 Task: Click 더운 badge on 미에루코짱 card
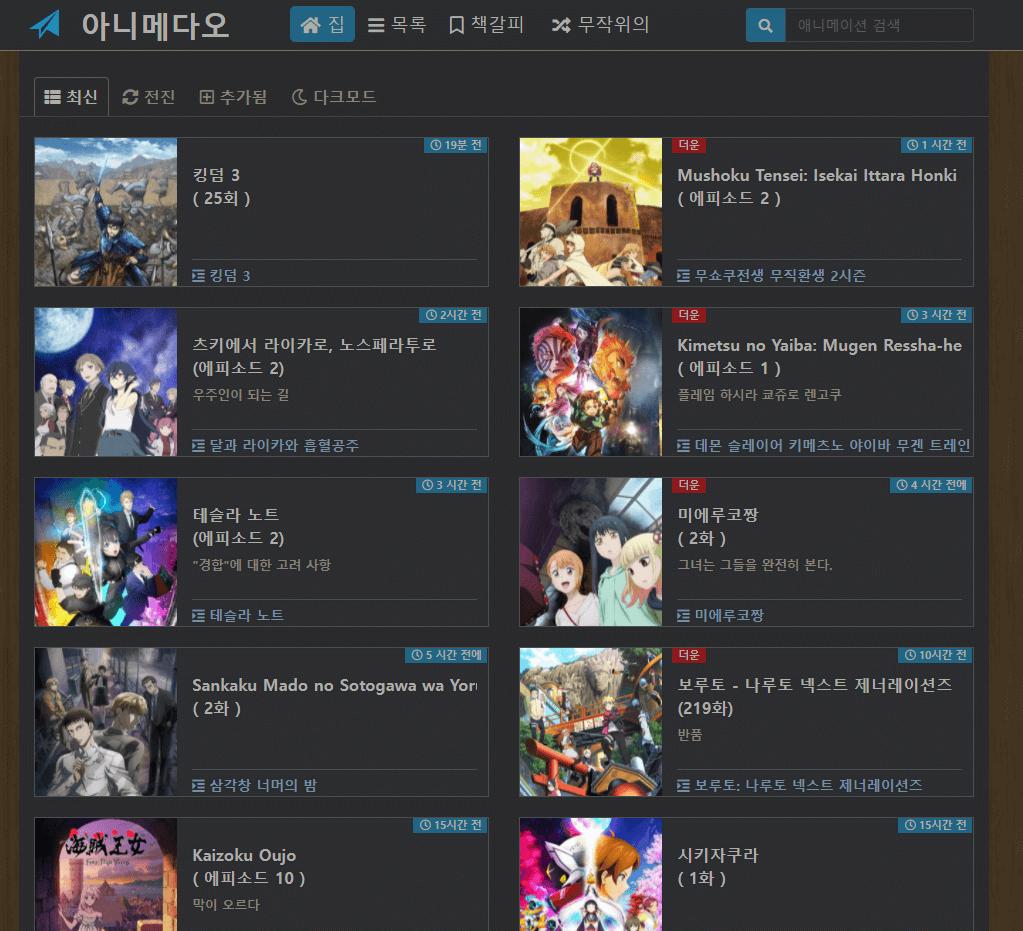point(689,485)
